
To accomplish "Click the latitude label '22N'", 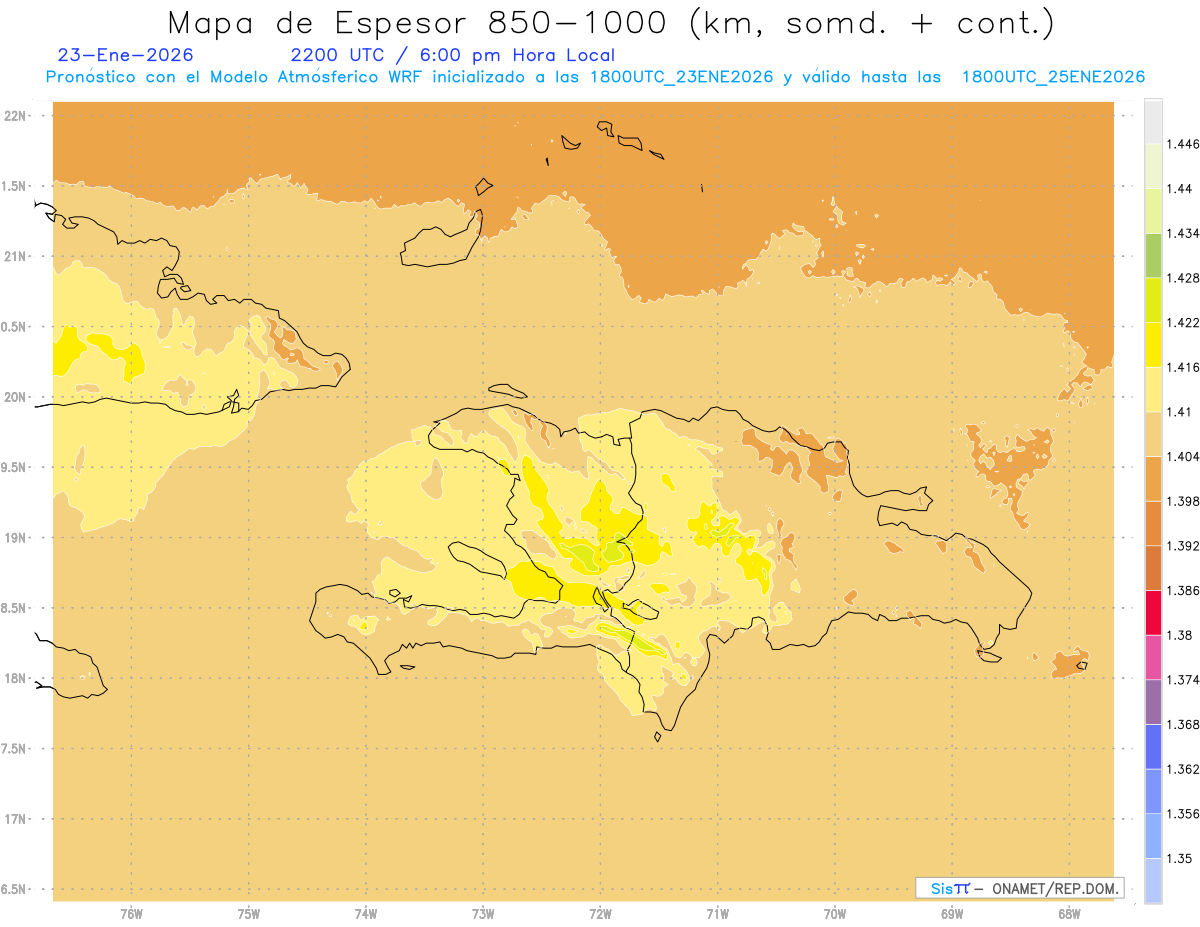I will click(x=17, y=115).
